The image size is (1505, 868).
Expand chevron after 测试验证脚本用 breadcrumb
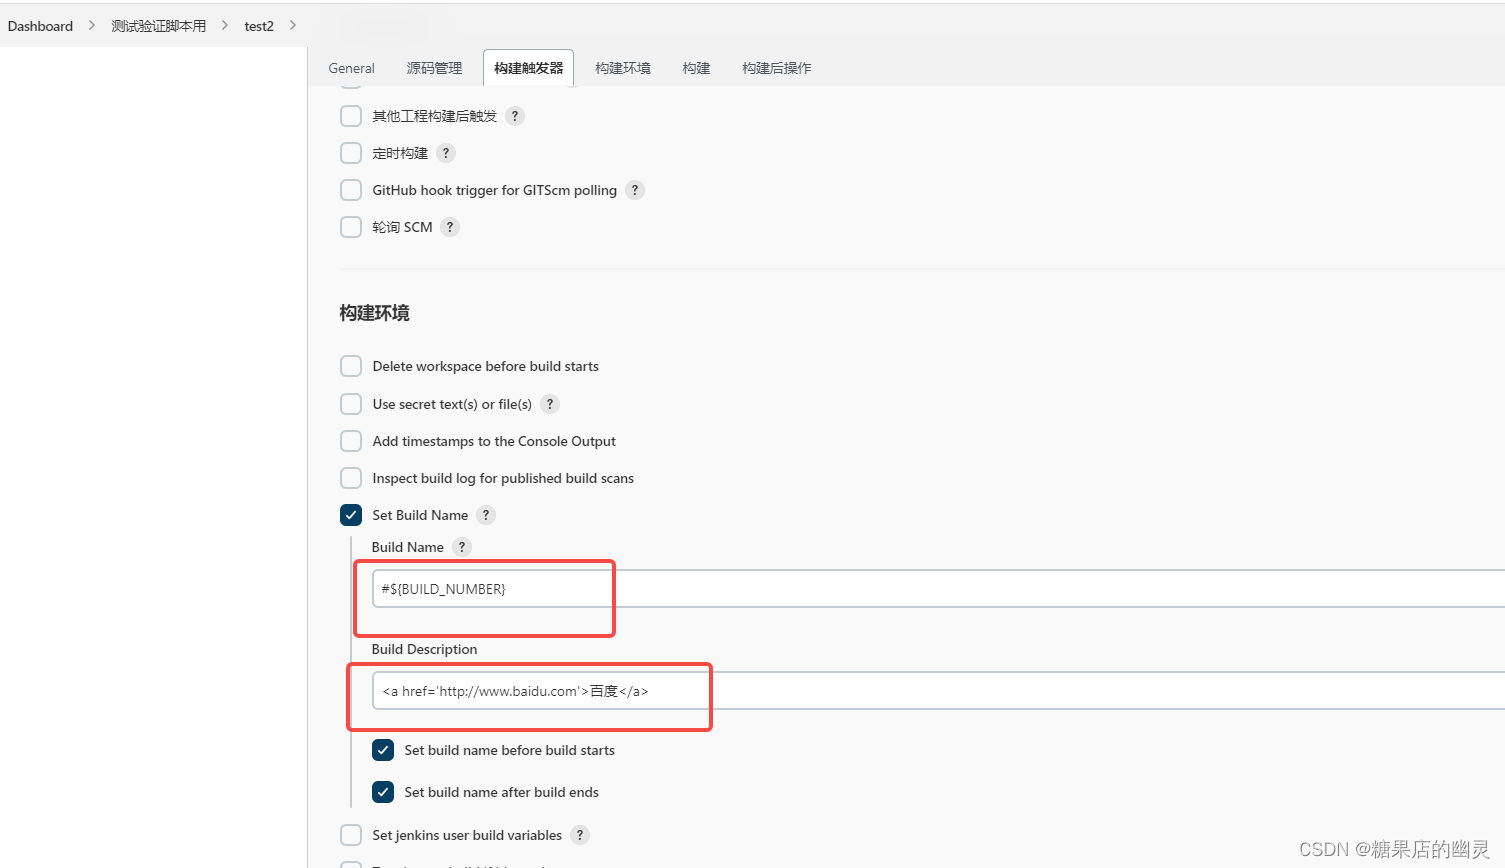pyautogui.click(x=225, y=25)
